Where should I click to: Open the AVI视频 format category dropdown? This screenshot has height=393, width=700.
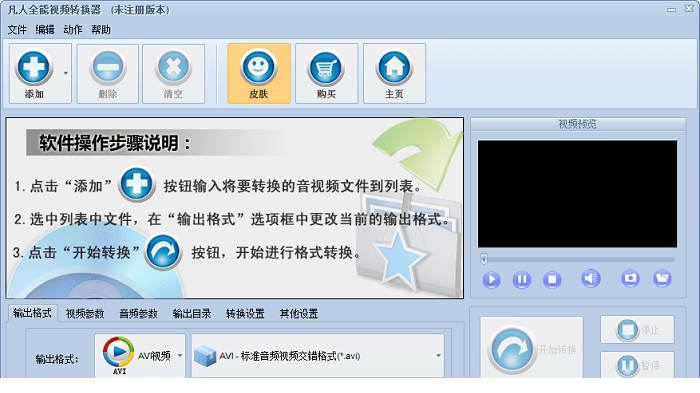coord(140,356)
